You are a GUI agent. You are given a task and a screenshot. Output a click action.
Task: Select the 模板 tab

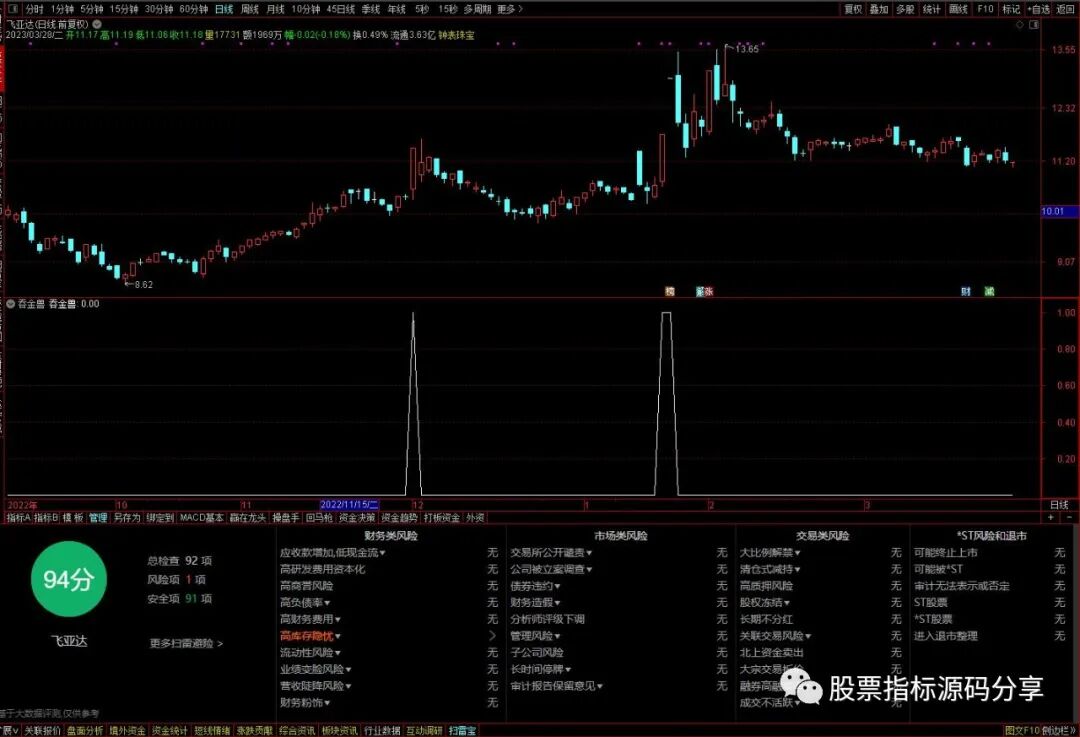[x=73, y=517]
